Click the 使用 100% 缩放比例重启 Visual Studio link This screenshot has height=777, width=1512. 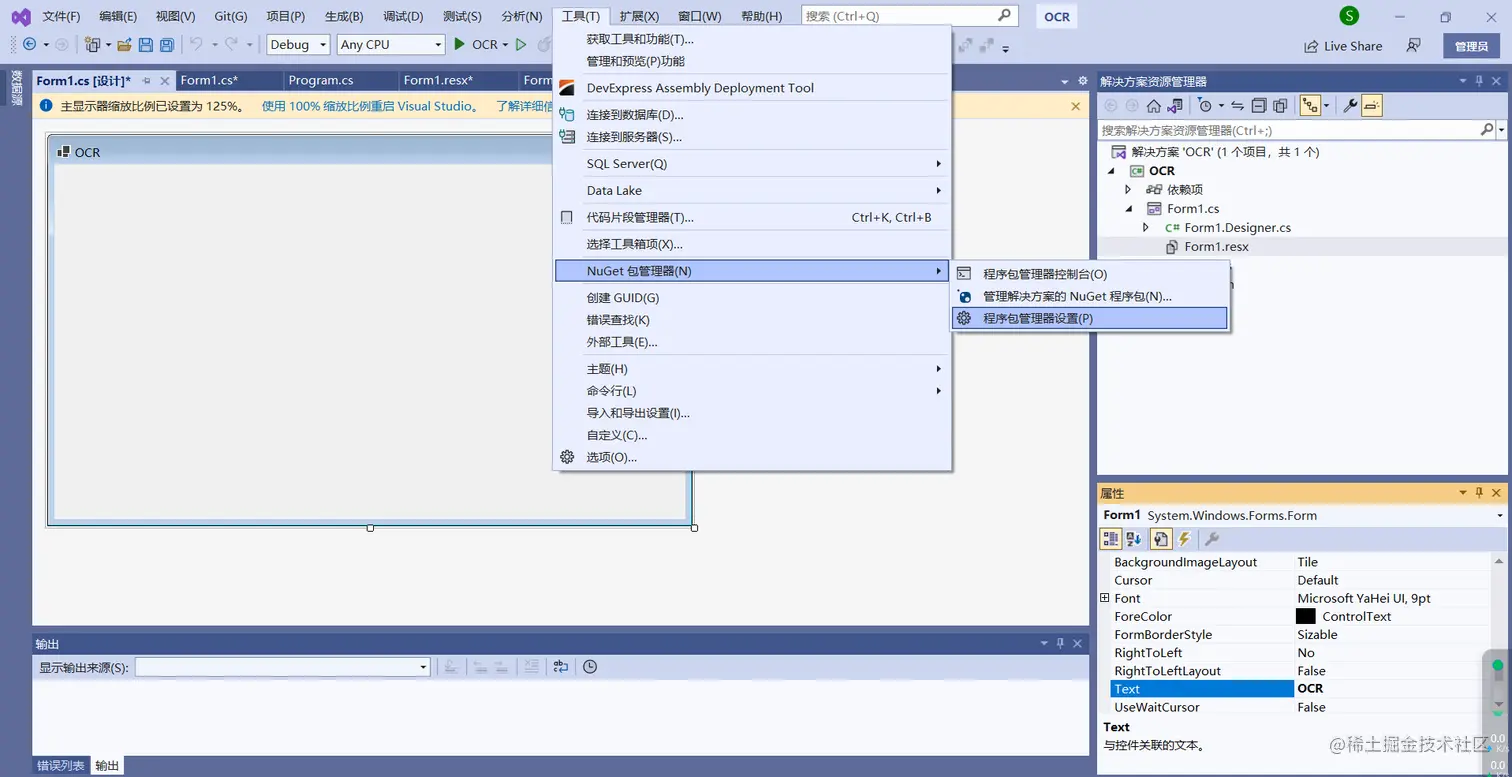370,106
